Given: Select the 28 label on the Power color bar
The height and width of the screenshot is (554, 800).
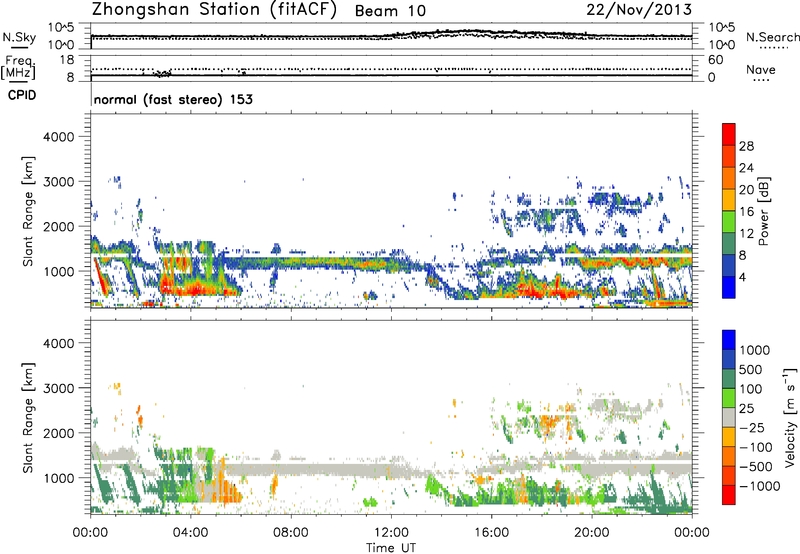Looking at the screenshot, I should [x=746, y=146].
